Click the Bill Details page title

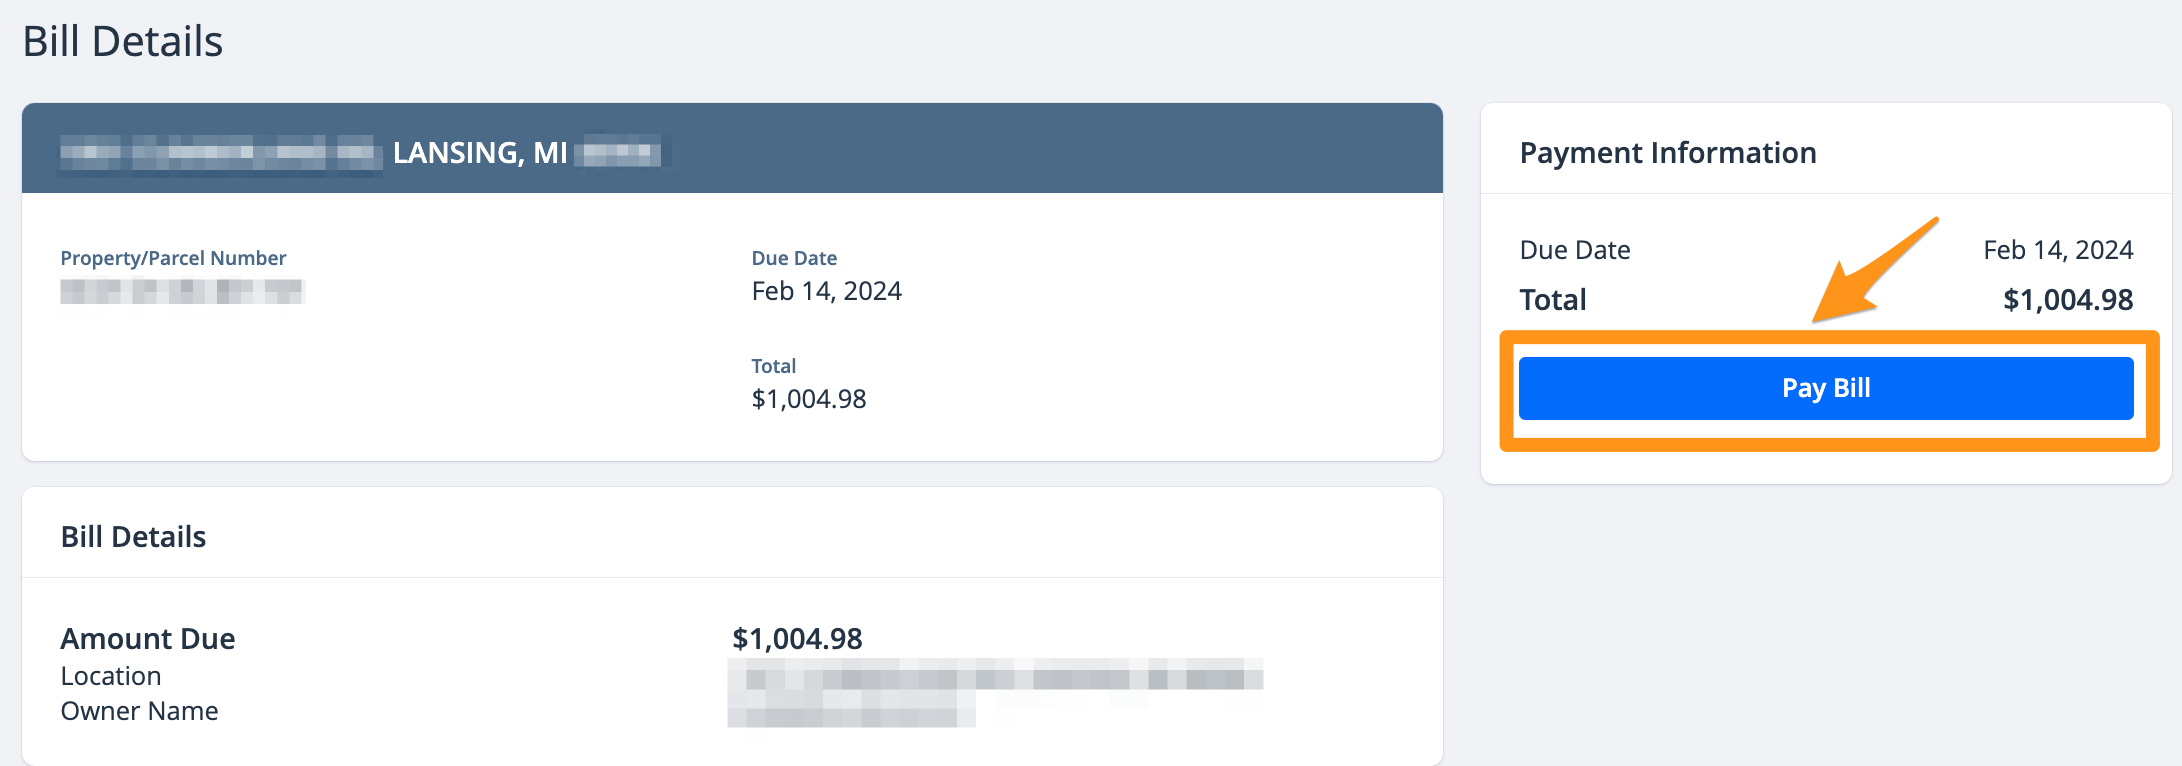[x=122, y=42]
